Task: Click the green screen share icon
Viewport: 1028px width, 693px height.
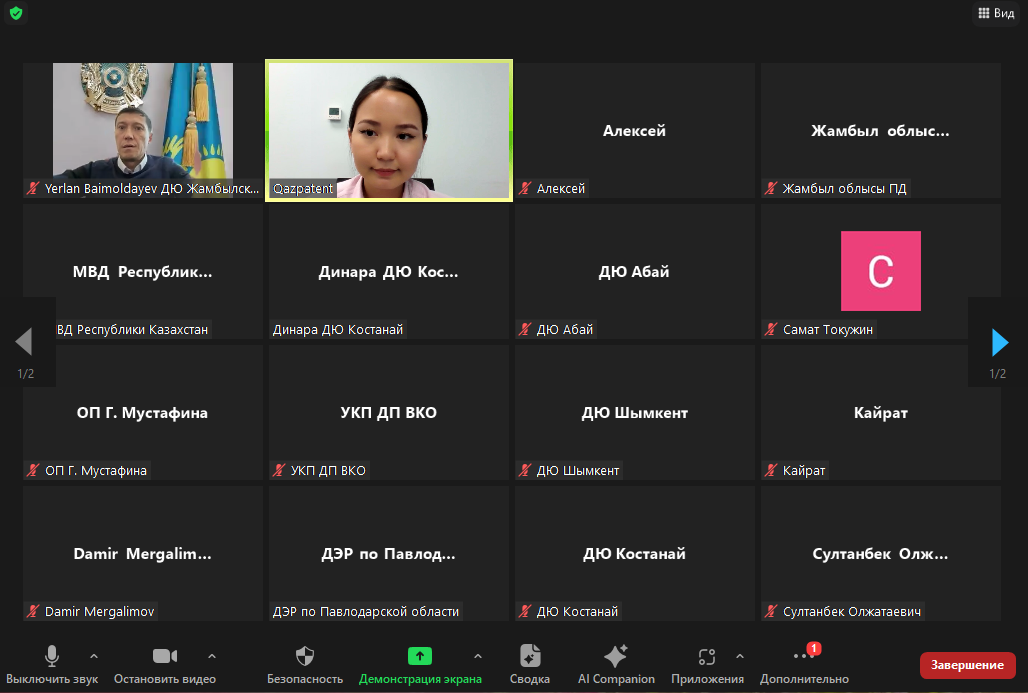Action: point(420,657)
